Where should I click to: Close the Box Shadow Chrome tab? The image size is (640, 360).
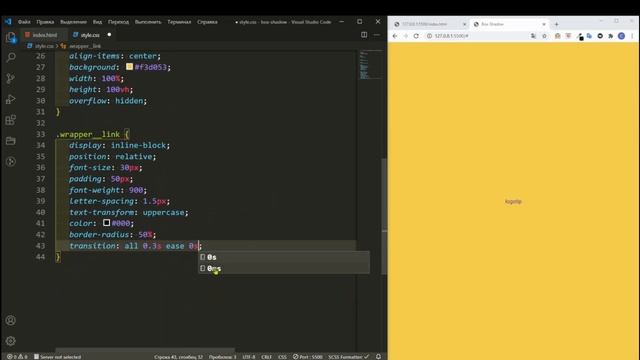(x=544, y=24)
